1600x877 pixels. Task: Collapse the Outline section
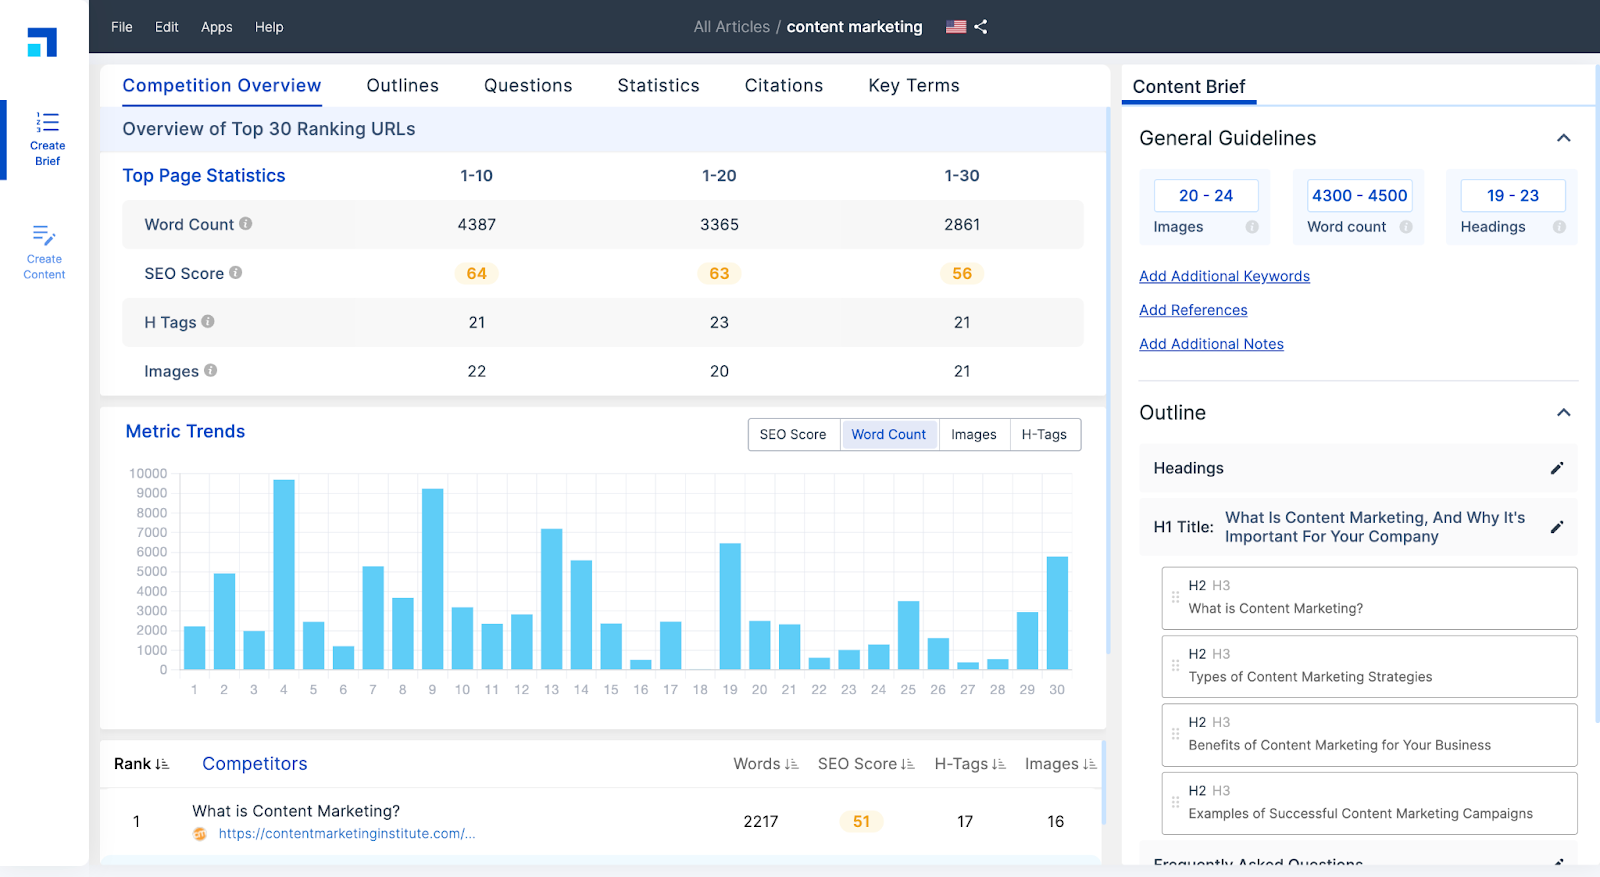pyautogui.click(x=1563, y=413)
